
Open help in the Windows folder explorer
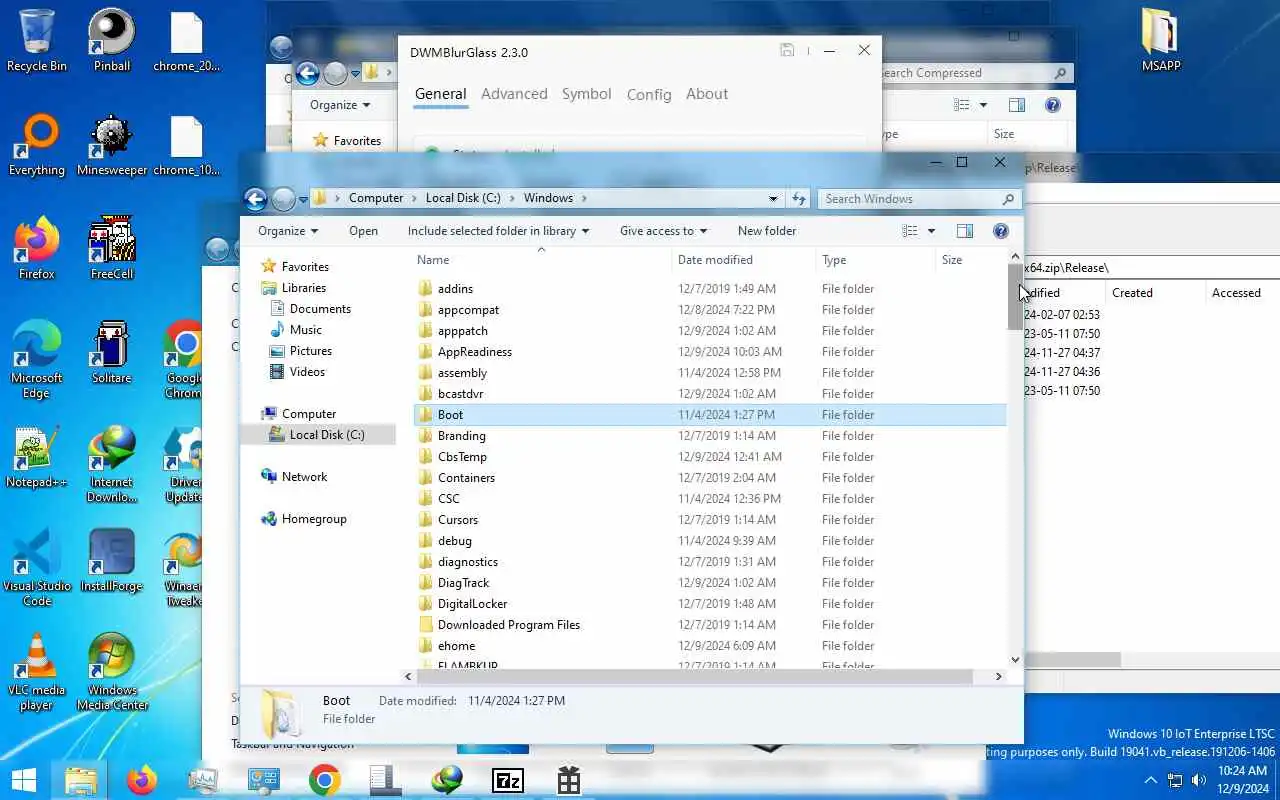1000,231
